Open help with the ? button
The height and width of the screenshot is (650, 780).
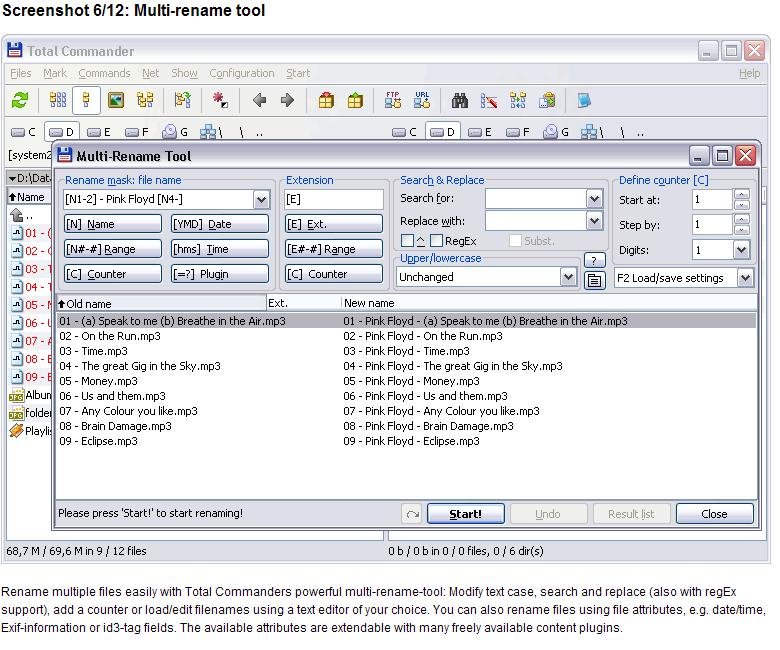594,260
